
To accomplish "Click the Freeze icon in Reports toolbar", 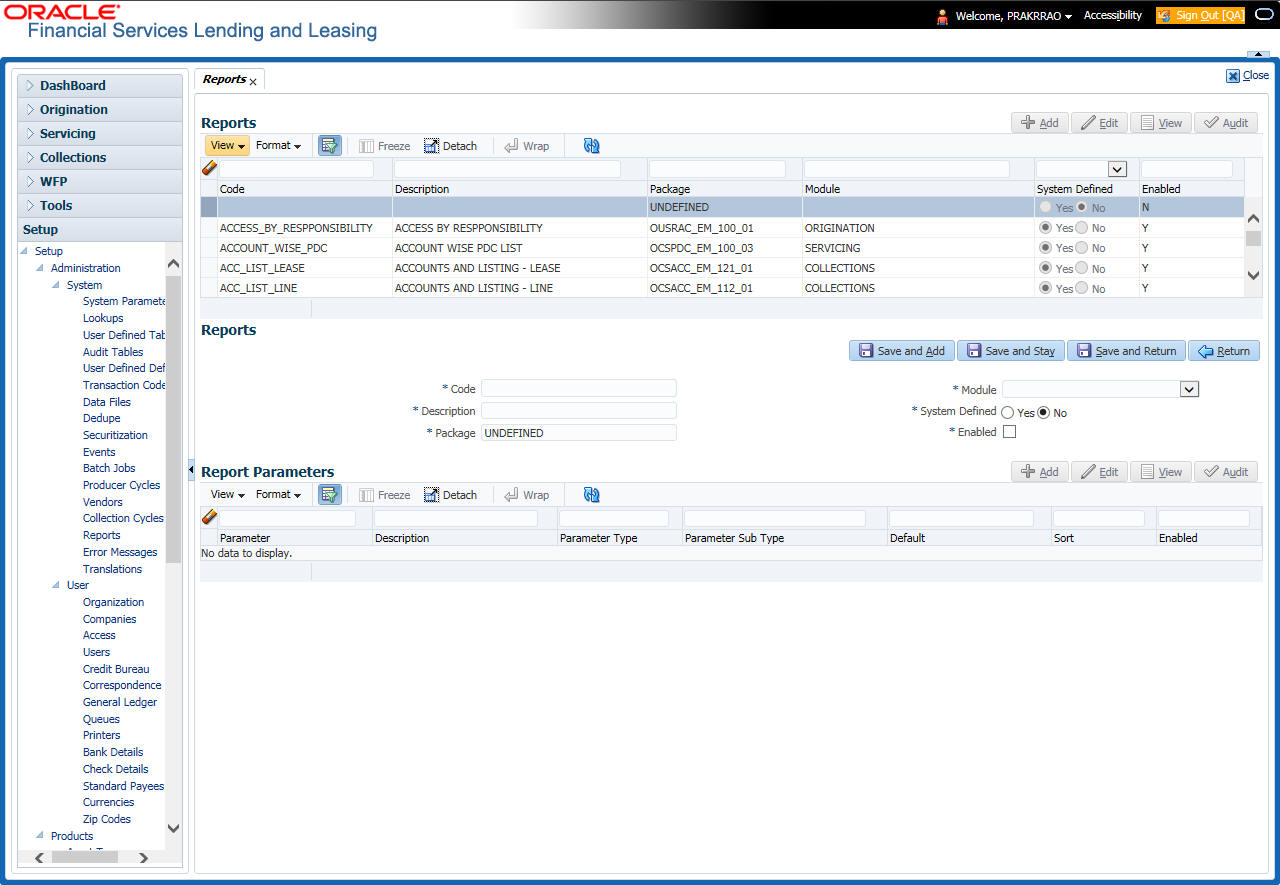I will [x=384, y=146].
